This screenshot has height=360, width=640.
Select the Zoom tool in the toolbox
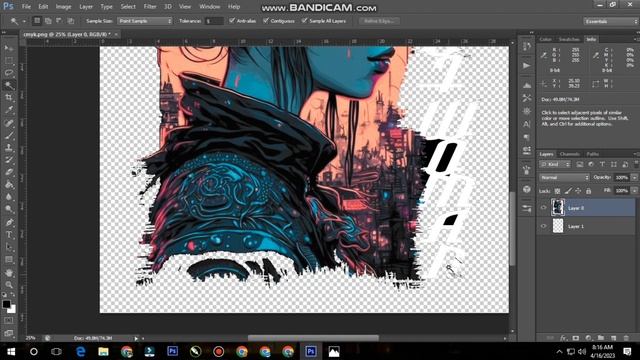[x=9, y=285]
